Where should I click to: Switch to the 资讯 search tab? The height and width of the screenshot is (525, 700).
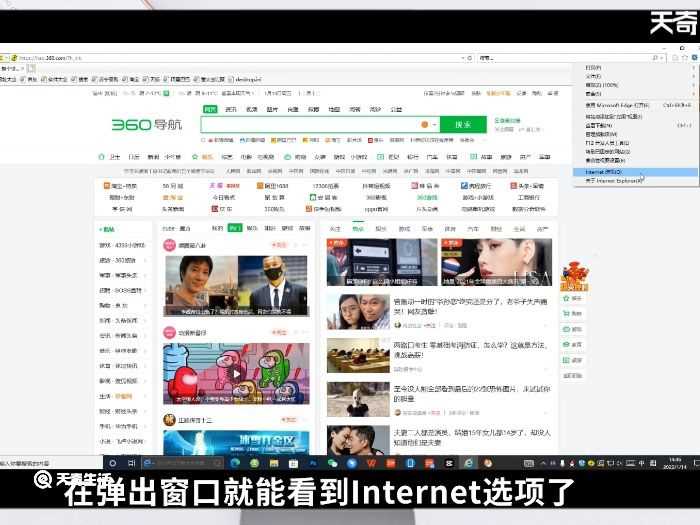[231, 109]
